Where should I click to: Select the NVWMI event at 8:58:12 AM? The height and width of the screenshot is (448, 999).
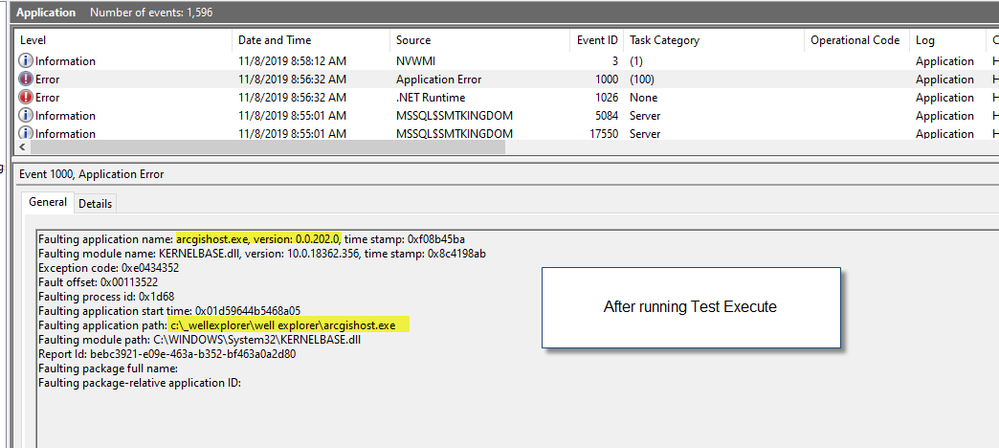tap(292, 61)
